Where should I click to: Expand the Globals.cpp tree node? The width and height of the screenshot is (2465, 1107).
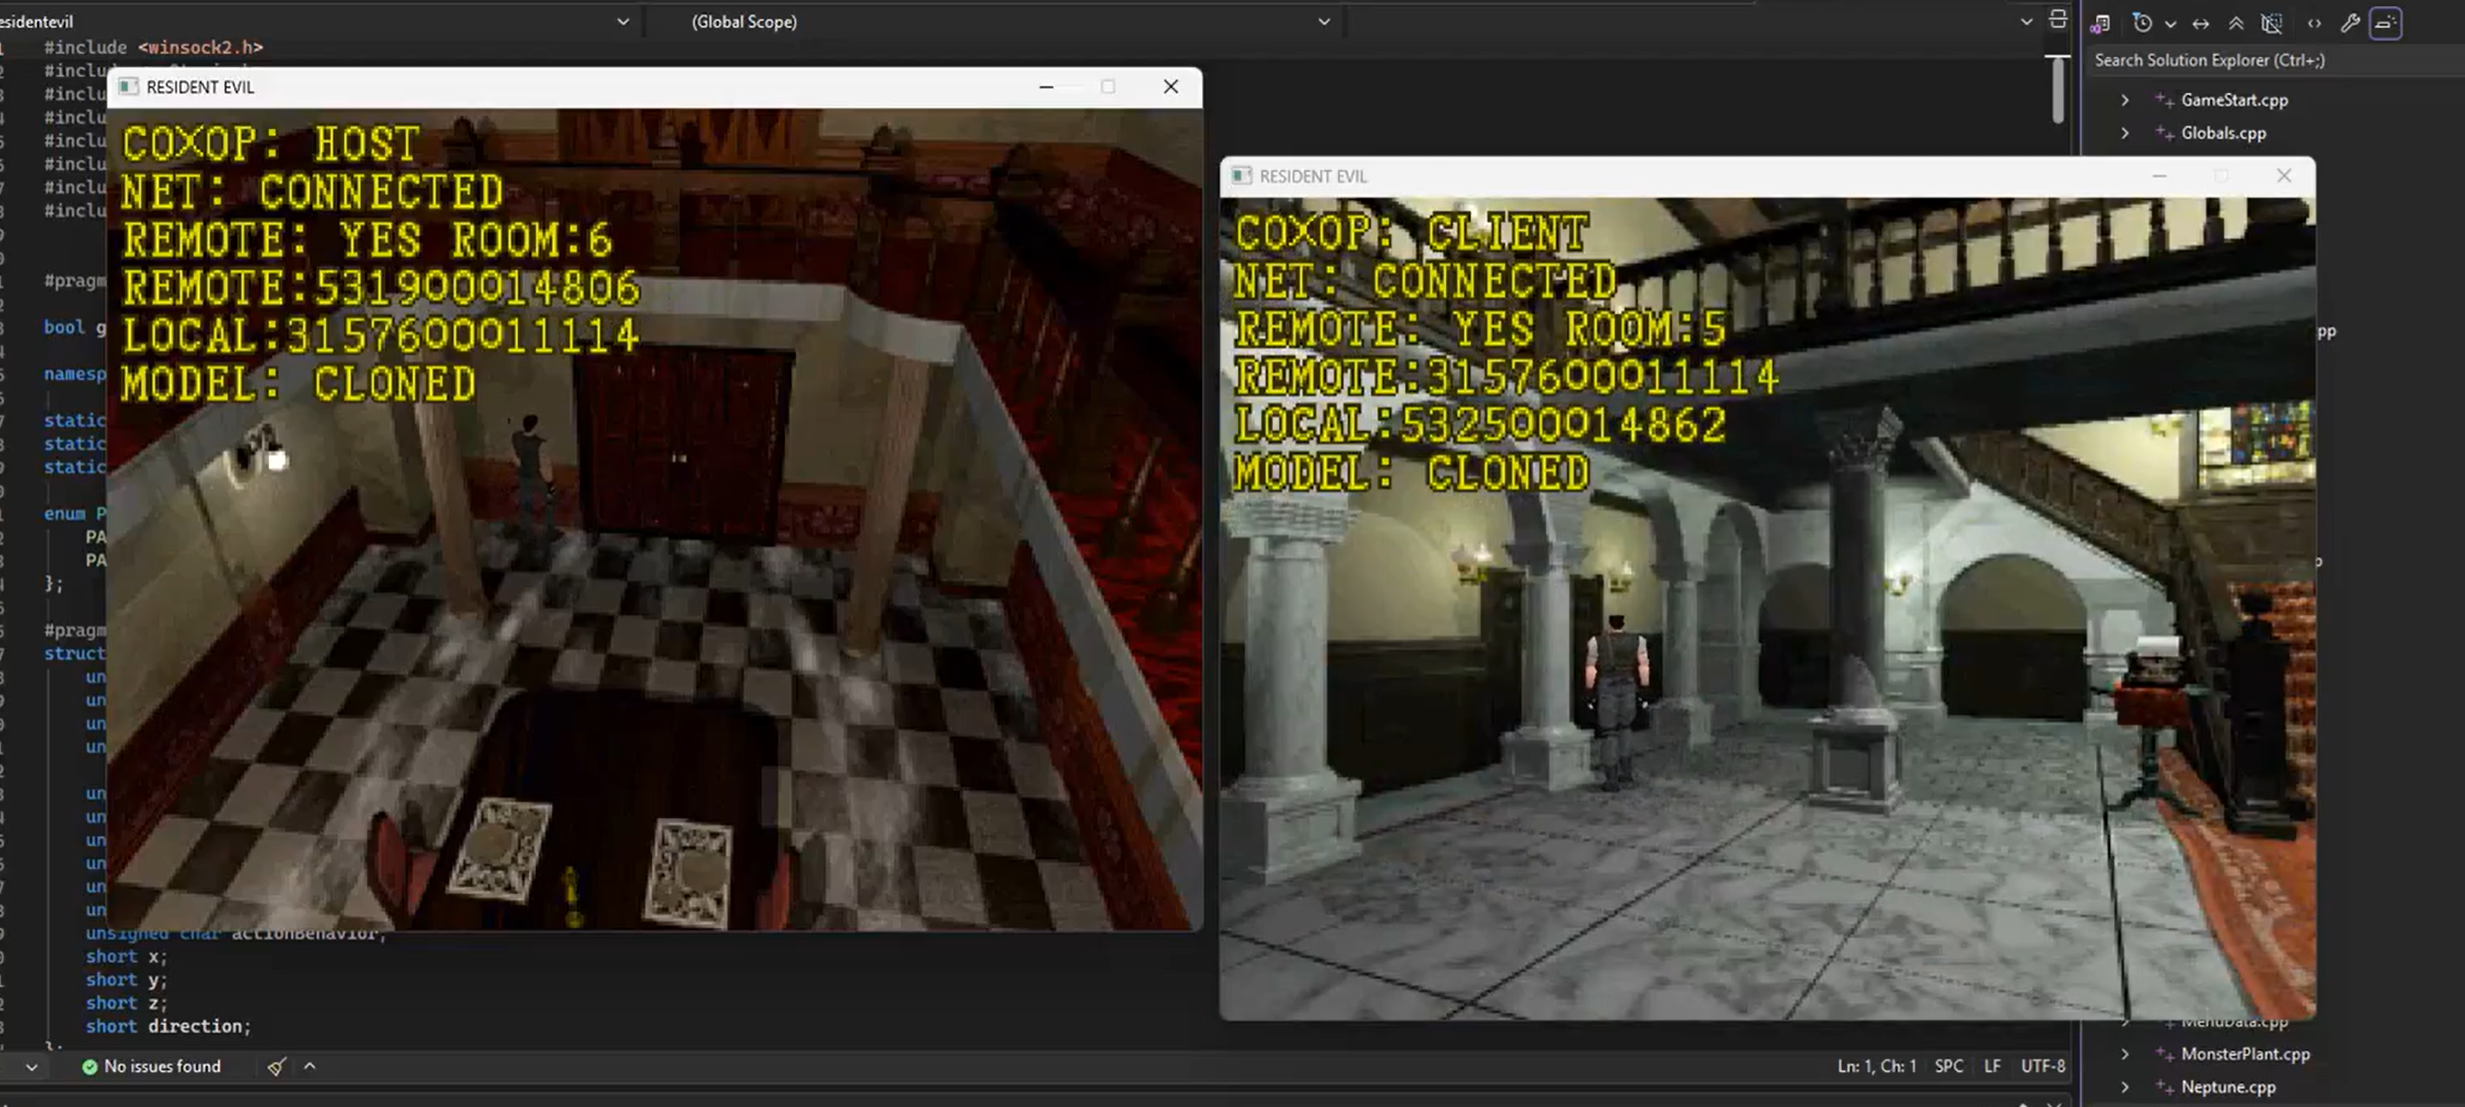[2125, 133]
